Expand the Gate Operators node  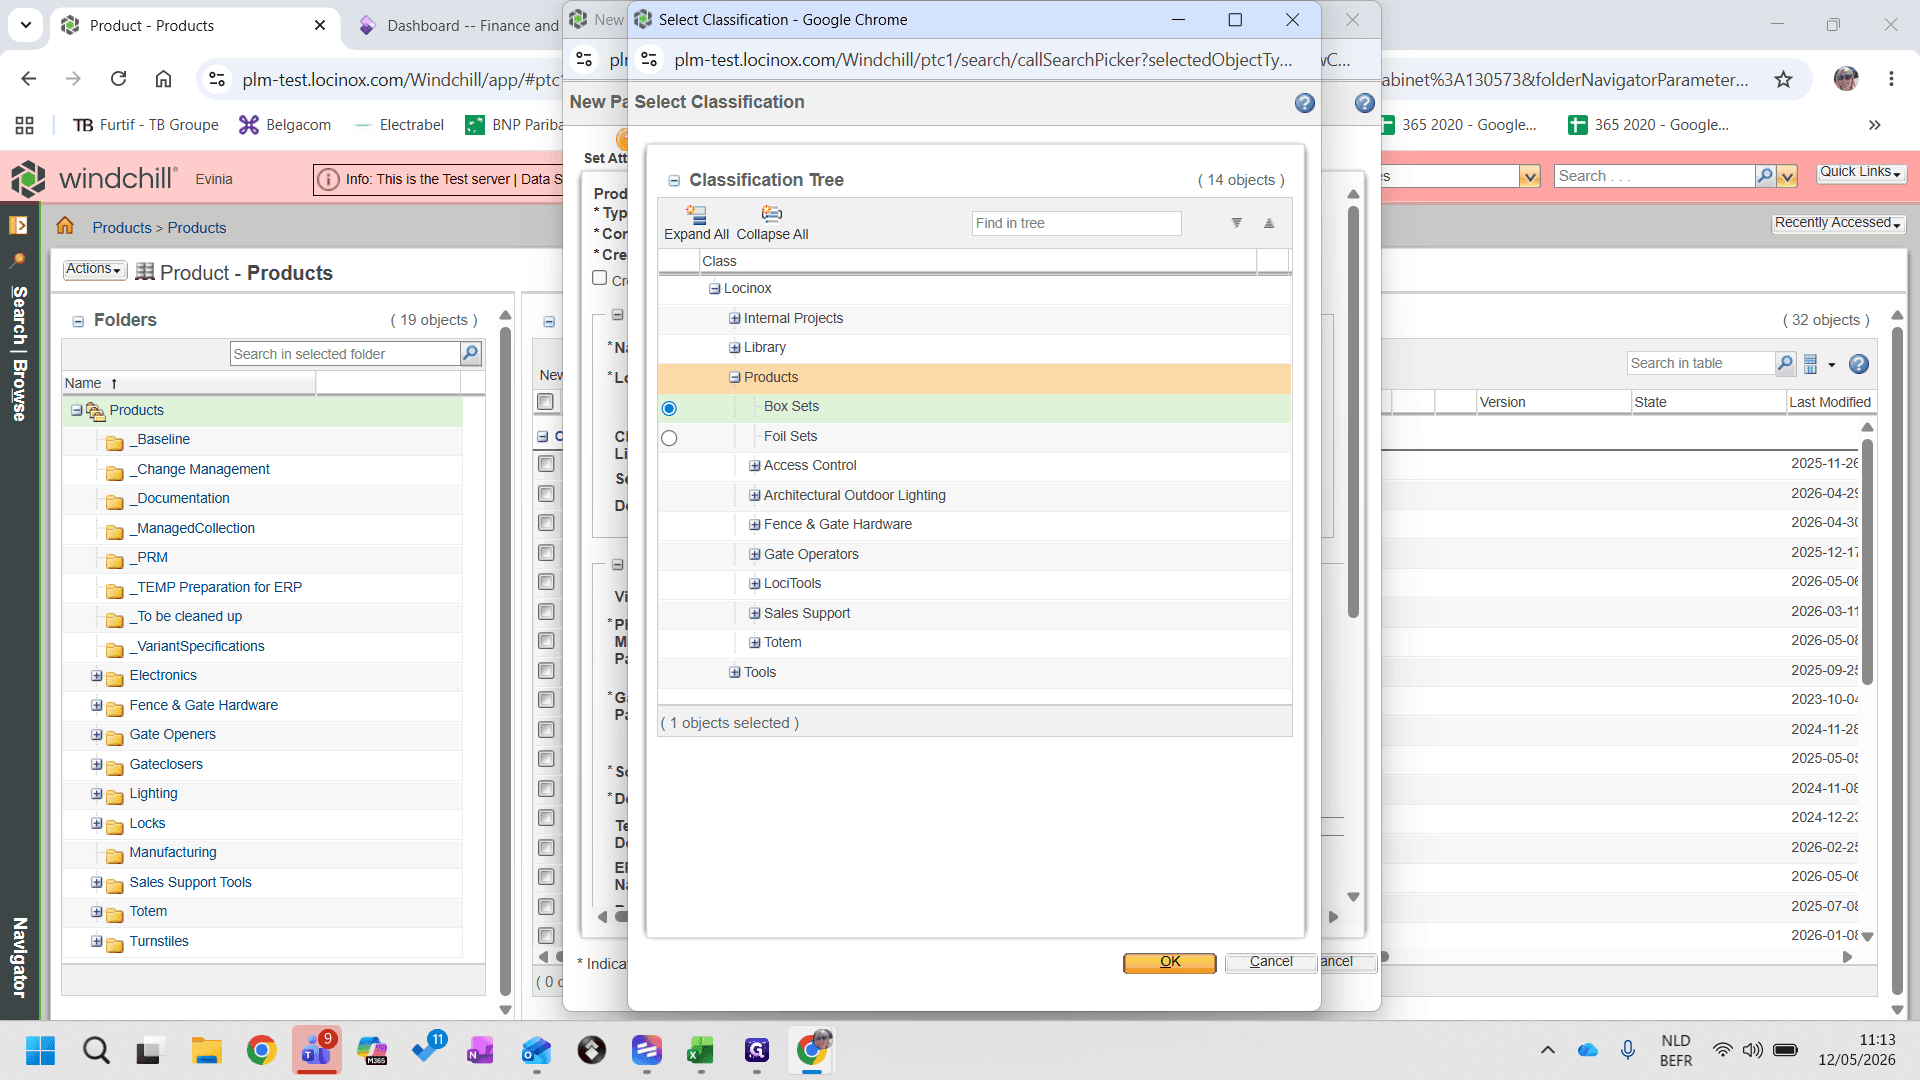pos(755,554)
